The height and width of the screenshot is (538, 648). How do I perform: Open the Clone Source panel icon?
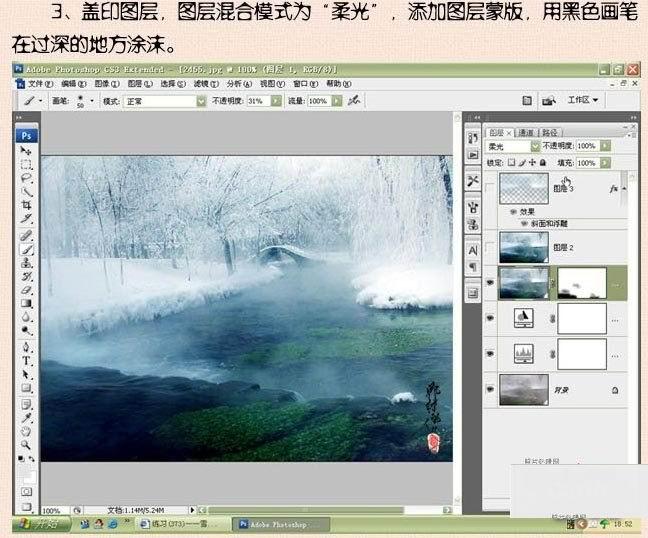pos(473,225)
